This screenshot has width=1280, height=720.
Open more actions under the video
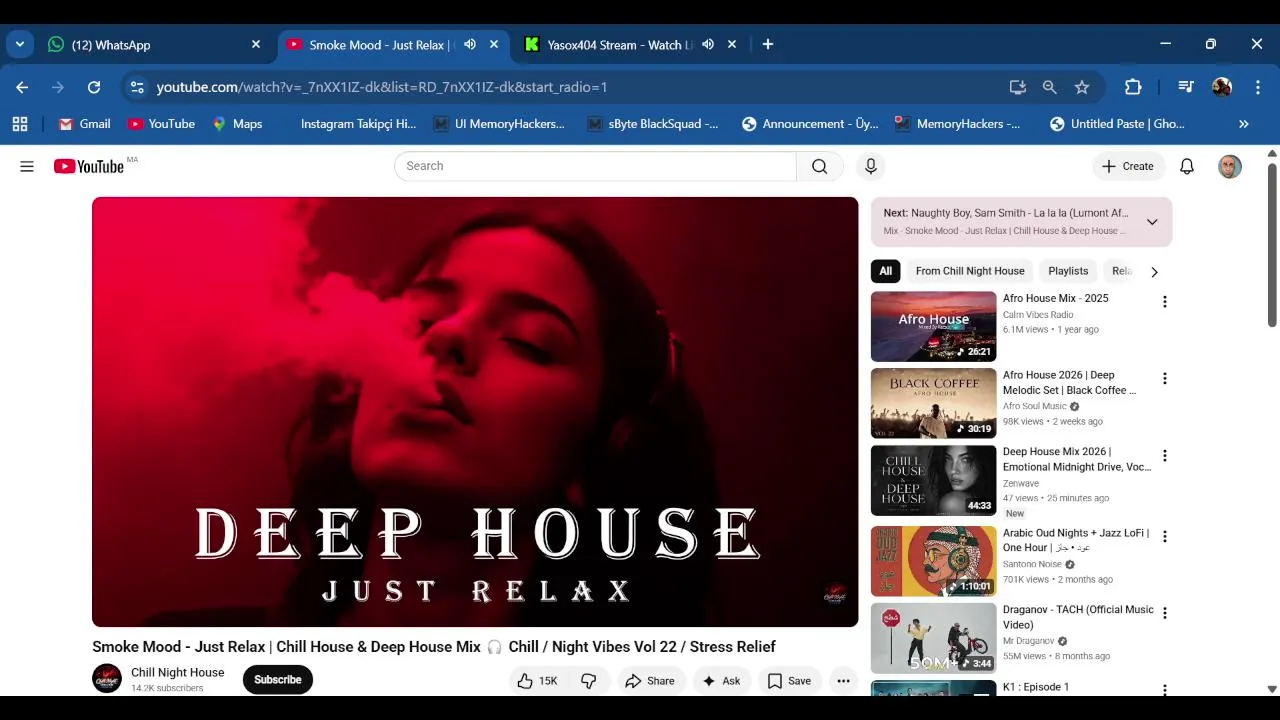844,681
